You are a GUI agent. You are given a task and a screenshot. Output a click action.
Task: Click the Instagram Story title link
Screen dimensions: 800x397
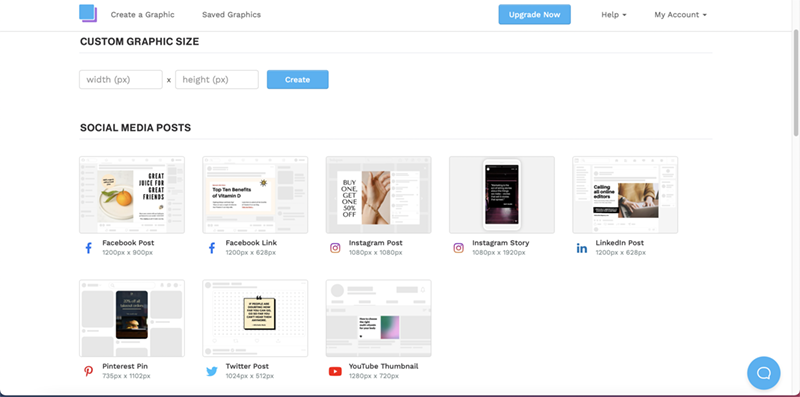501,243
